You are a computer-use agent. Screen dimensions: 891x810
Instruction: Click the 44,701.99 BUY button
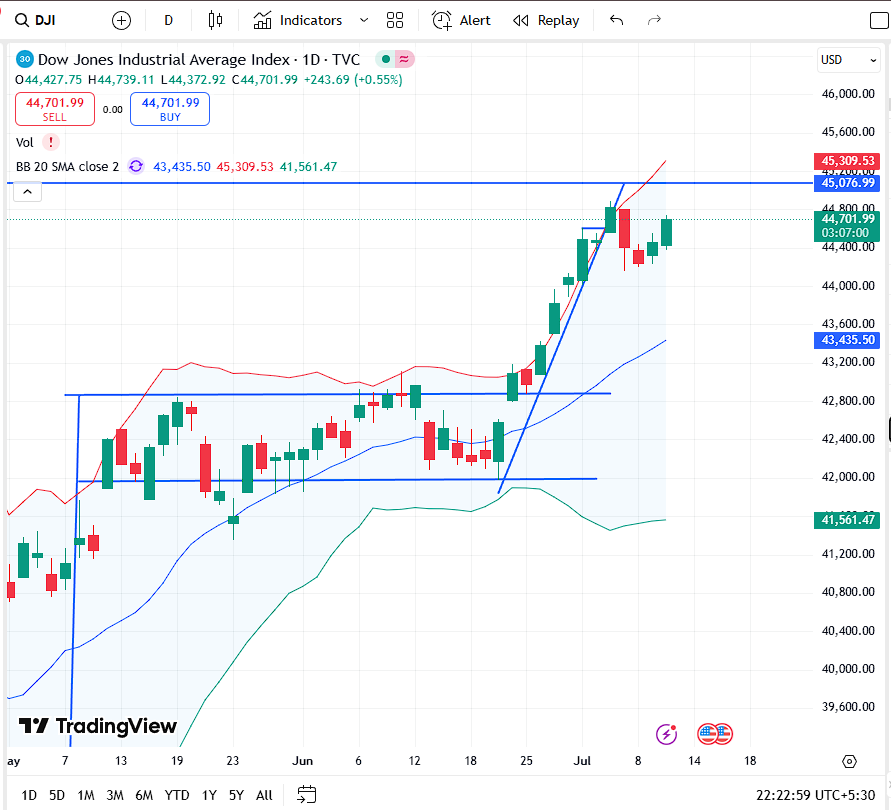170,109
